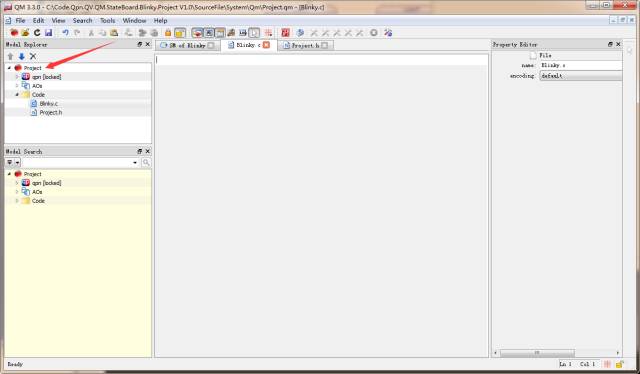The width and height of the screenshot is (640, 374).
Task: Click the gray gear toolbar icon
Action: pyautogui.click(x=373, y=33)
